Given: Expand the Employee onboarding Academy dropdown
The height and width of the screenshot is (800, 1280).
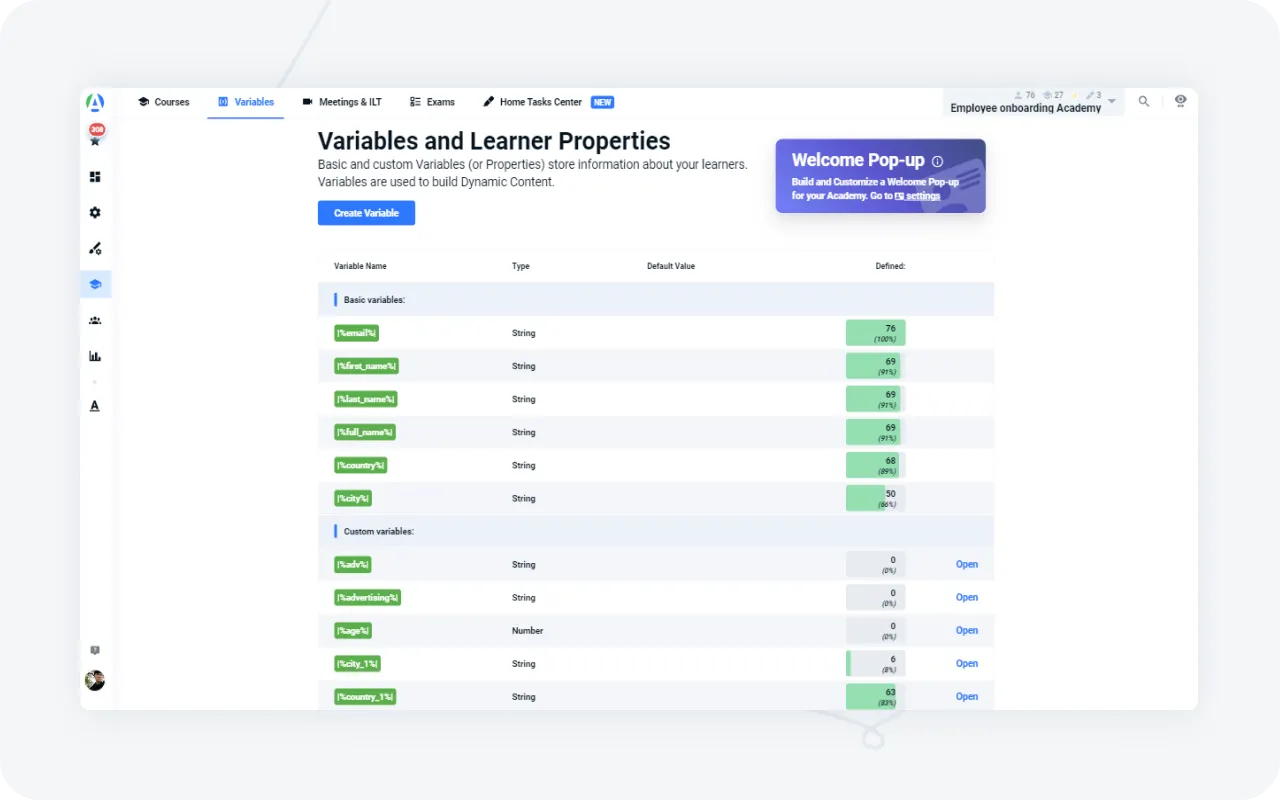Looking at the screenshot, I should 1112,102.
